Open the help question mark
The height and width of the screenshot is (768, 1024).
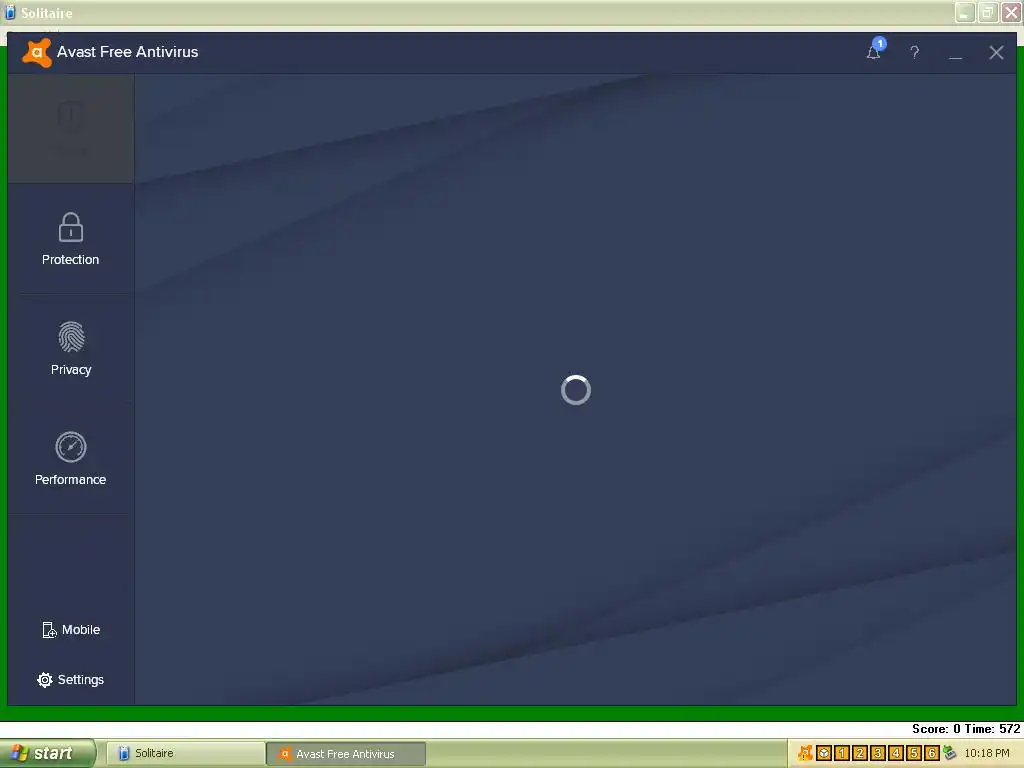pyautogui.click(x=914, y=52)
